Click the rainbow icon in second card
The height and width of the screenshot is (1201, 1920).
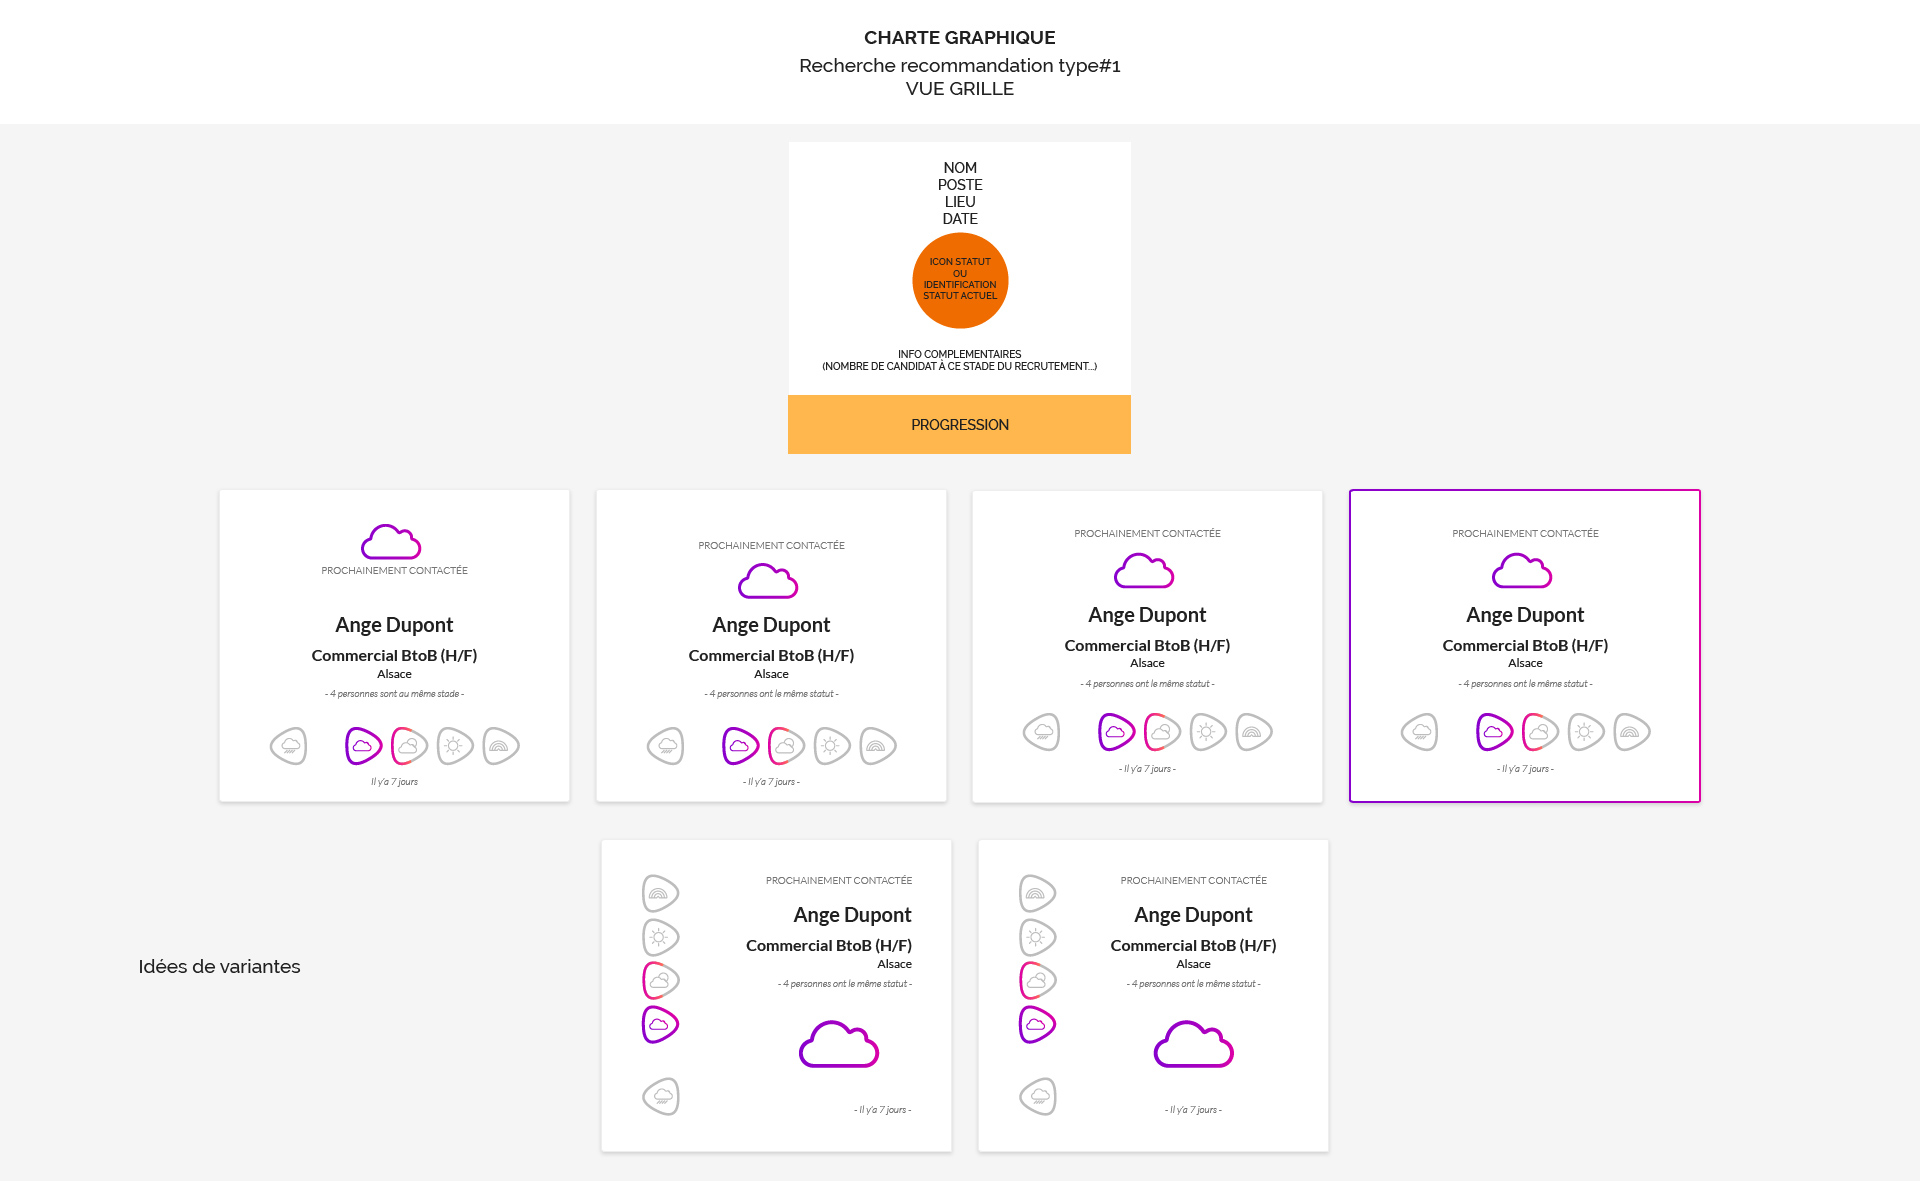pyautogui.click(x=877, y=746)
